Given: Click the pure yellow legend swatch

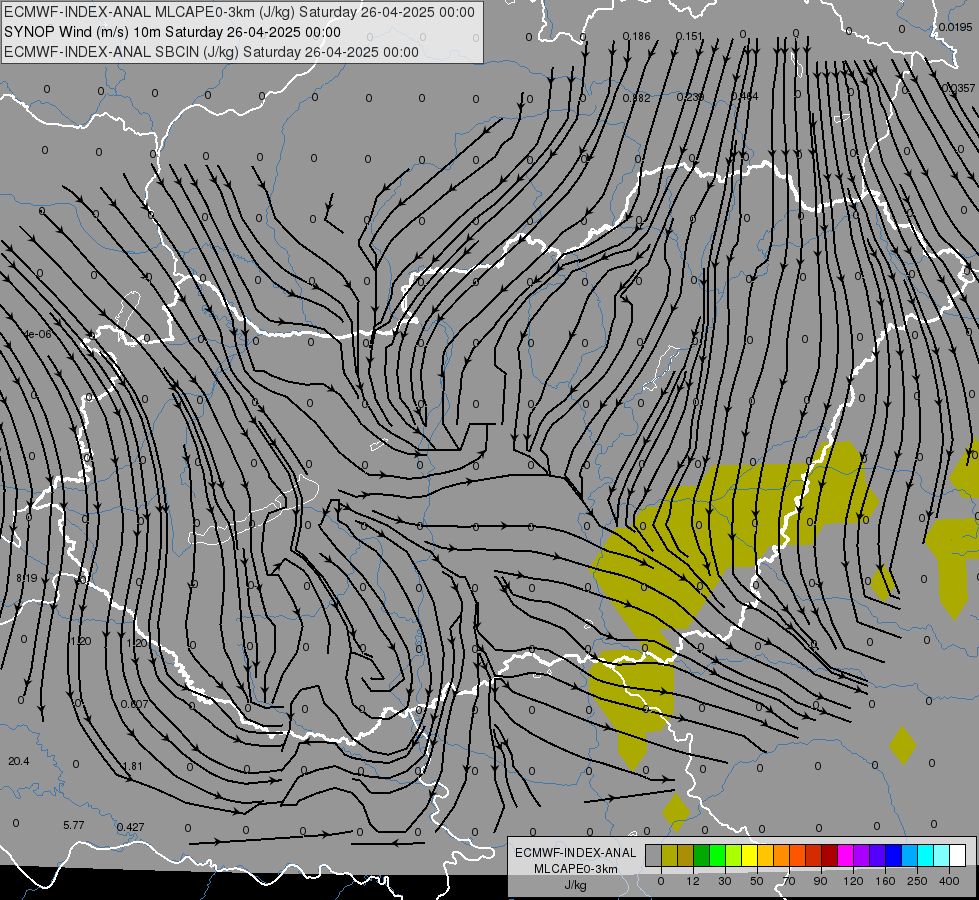Looking at the screenshot, I should click(750, 855).
